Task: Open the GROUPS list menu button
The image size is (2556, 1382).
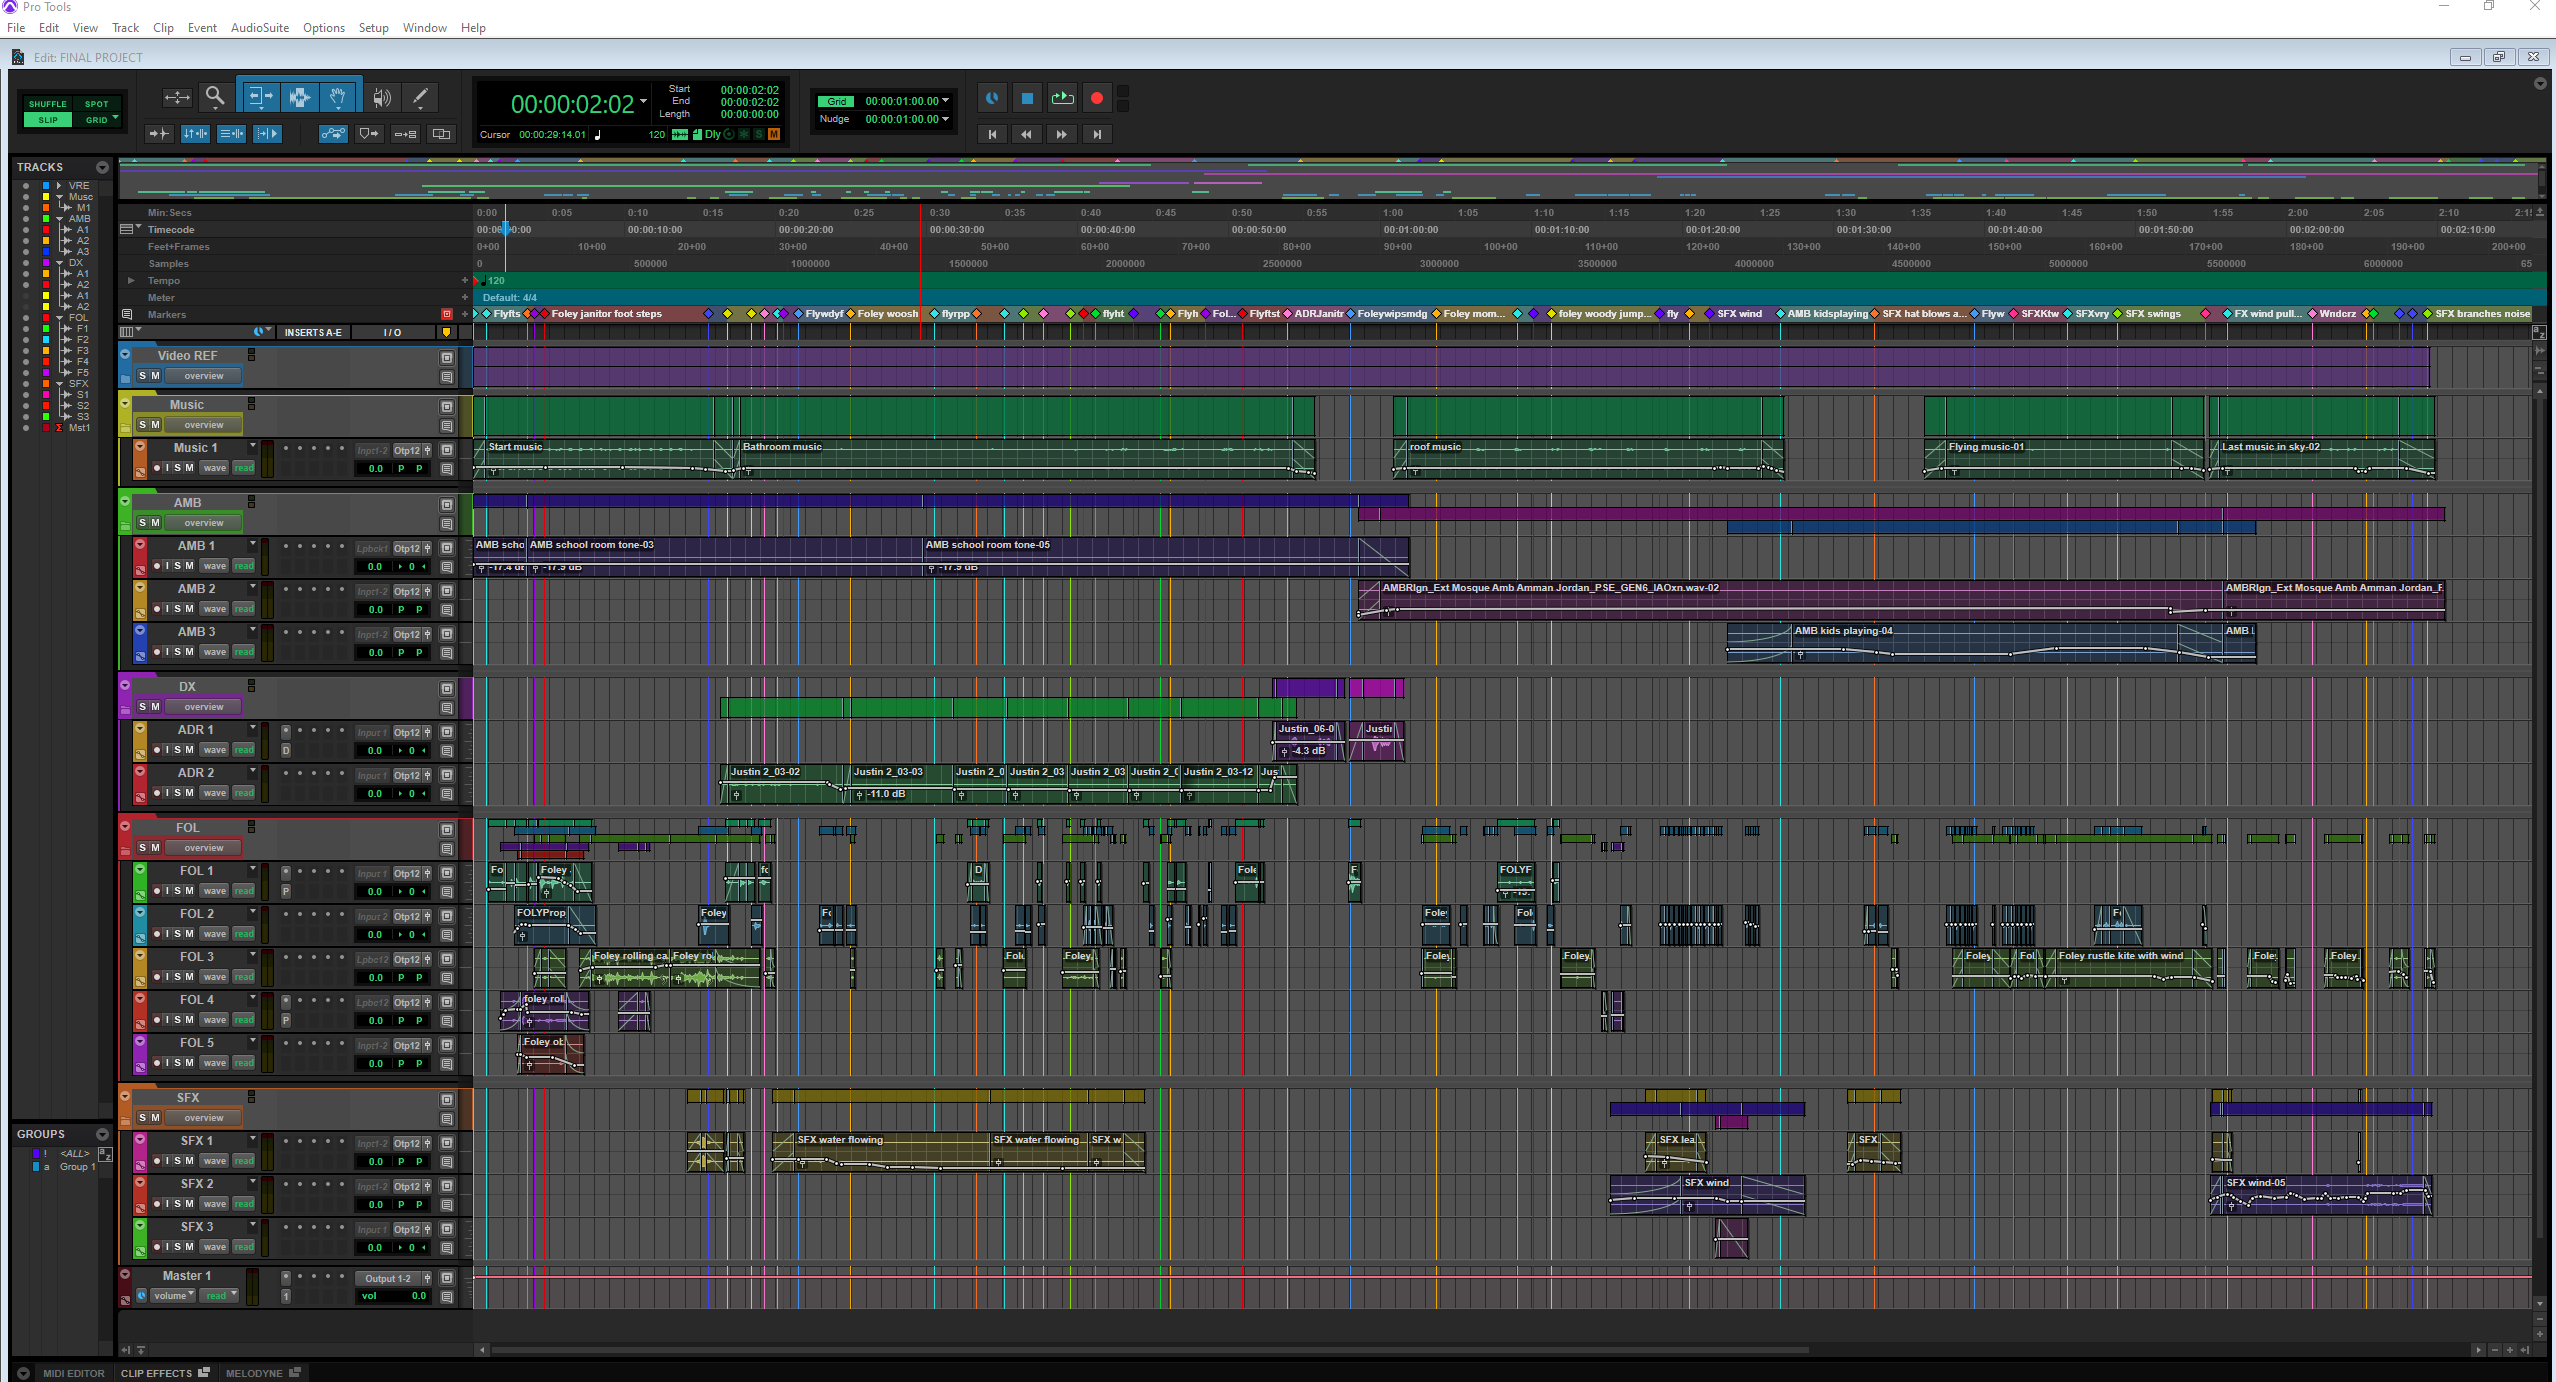Action: pyautogui.click(x=102, y=1134)
